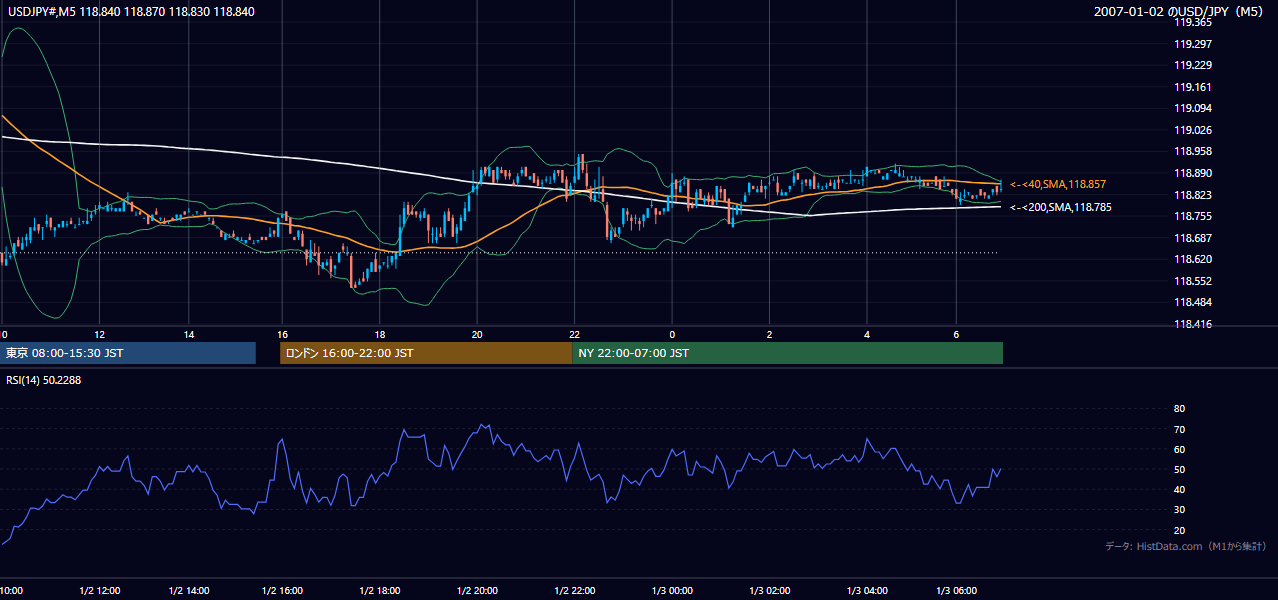Click hour 18 tick under price chart
This screenshot has width=1278, height=600.
pos(380,334)
